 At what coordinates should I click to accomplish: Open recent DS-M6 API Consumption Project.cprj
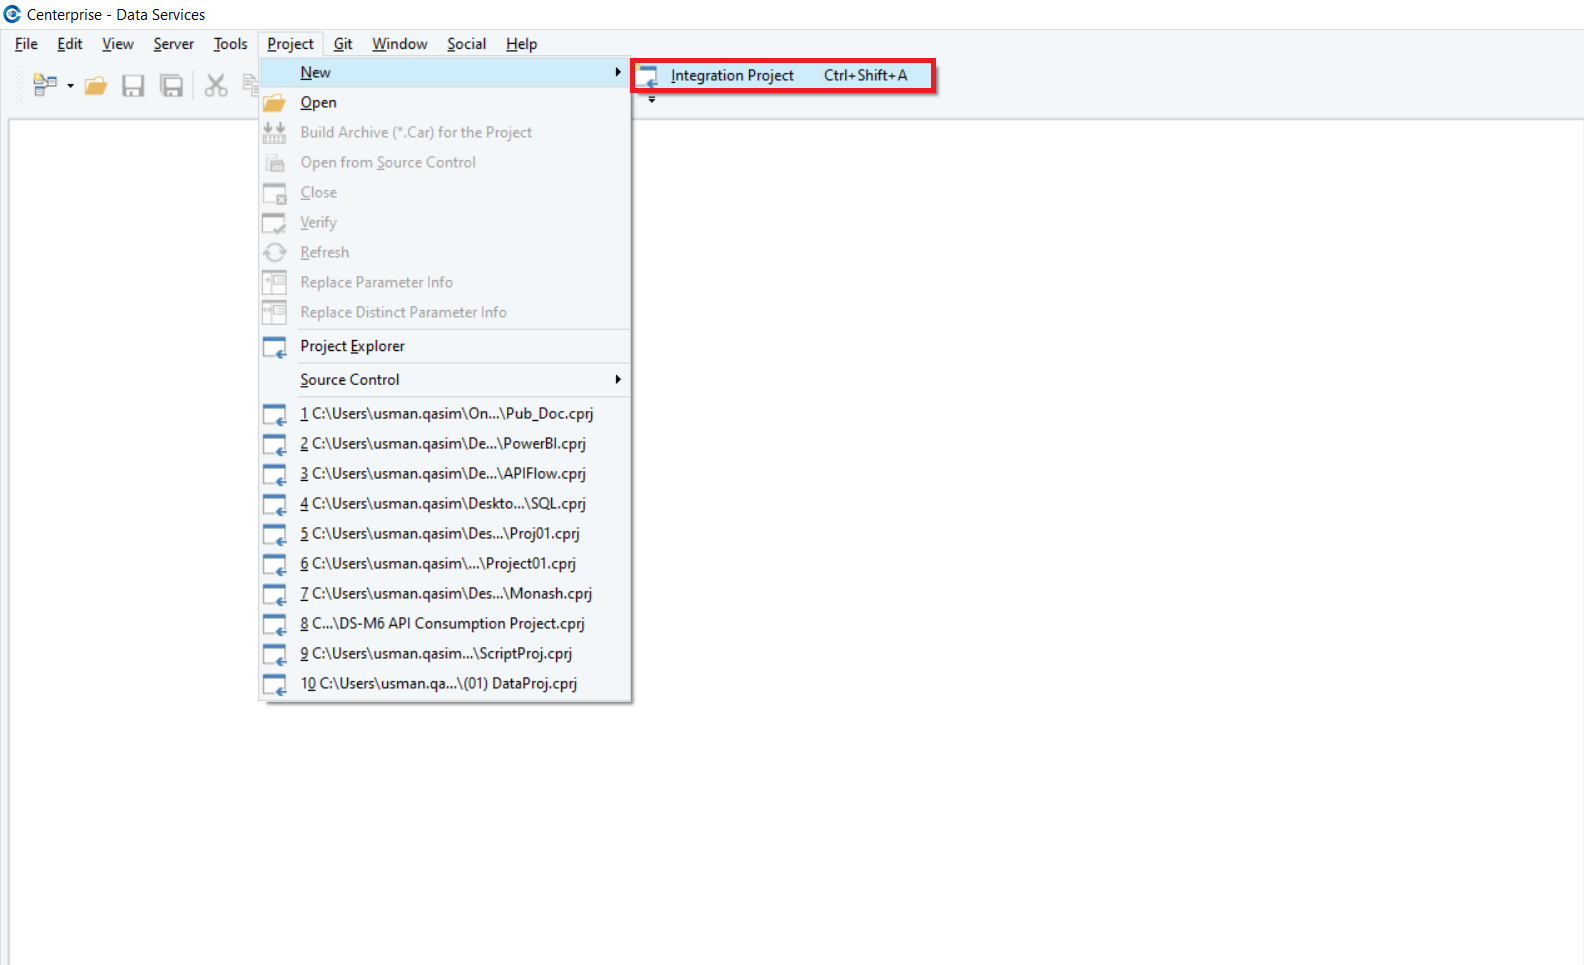pyautogui.click(x=445, y=624)
